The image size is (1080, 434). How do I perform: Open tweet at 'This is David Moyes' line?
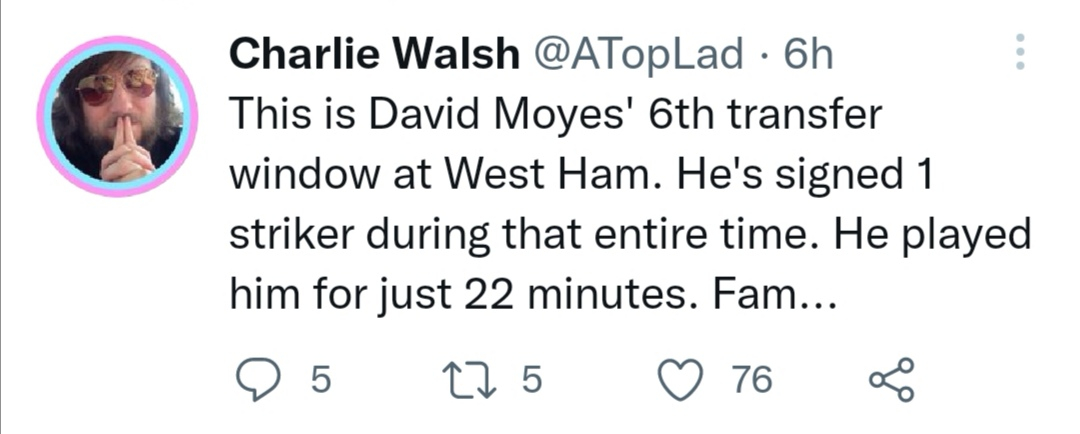click(x=555, y=115)
